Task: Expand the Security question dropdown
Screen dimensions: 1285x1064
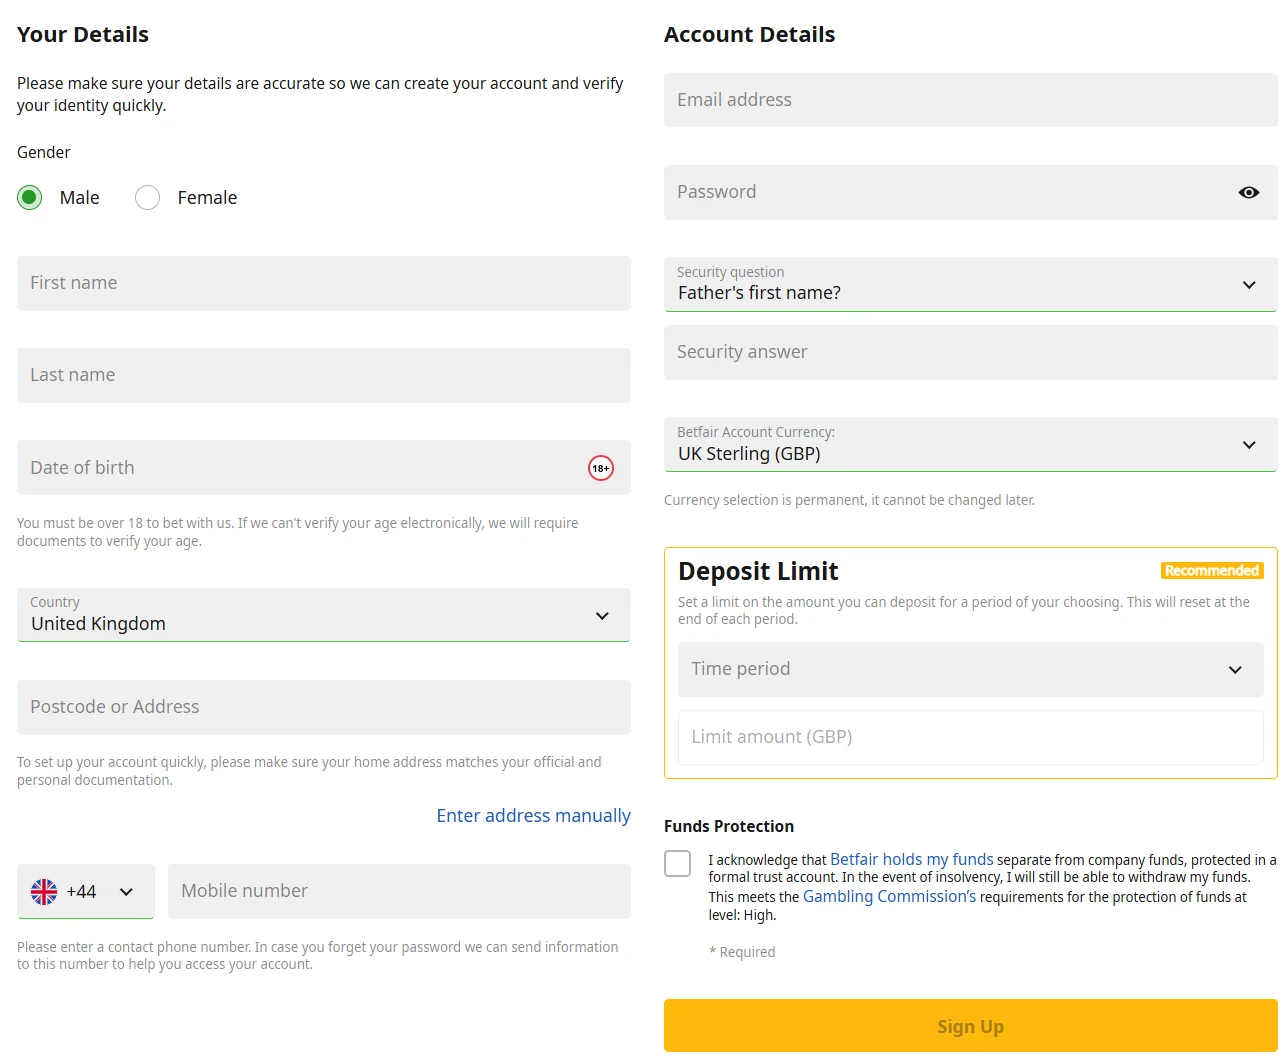Action: point(971,284)
